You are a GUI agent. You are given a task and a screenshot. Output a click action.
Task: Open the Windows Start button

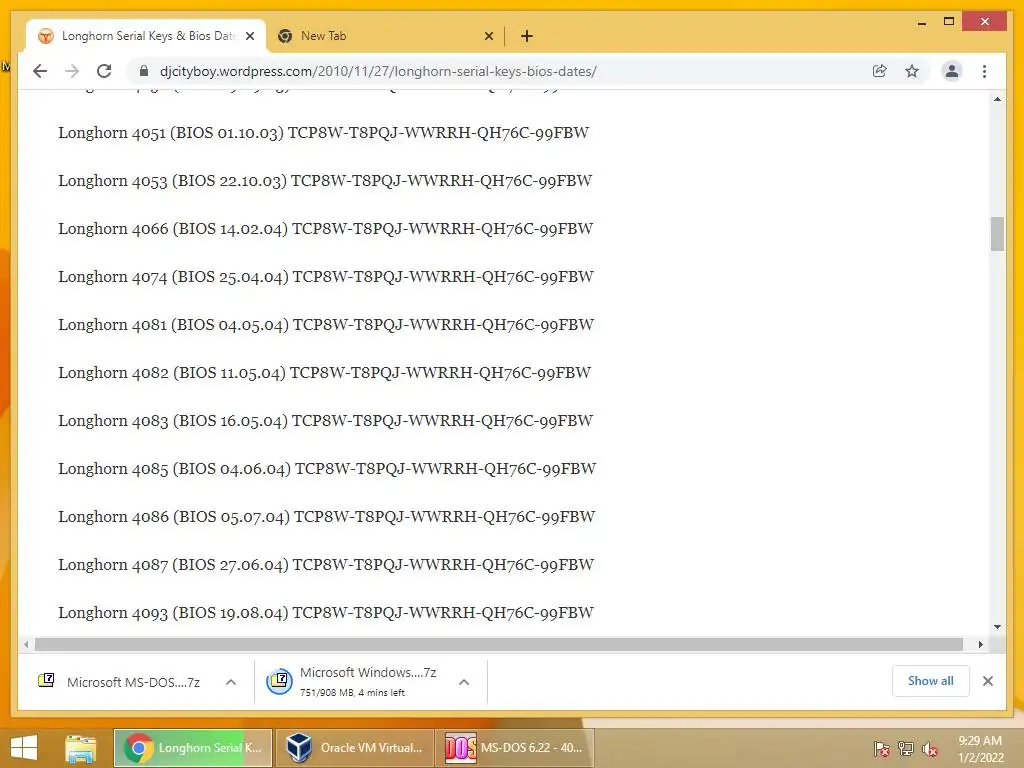(24, 748)
